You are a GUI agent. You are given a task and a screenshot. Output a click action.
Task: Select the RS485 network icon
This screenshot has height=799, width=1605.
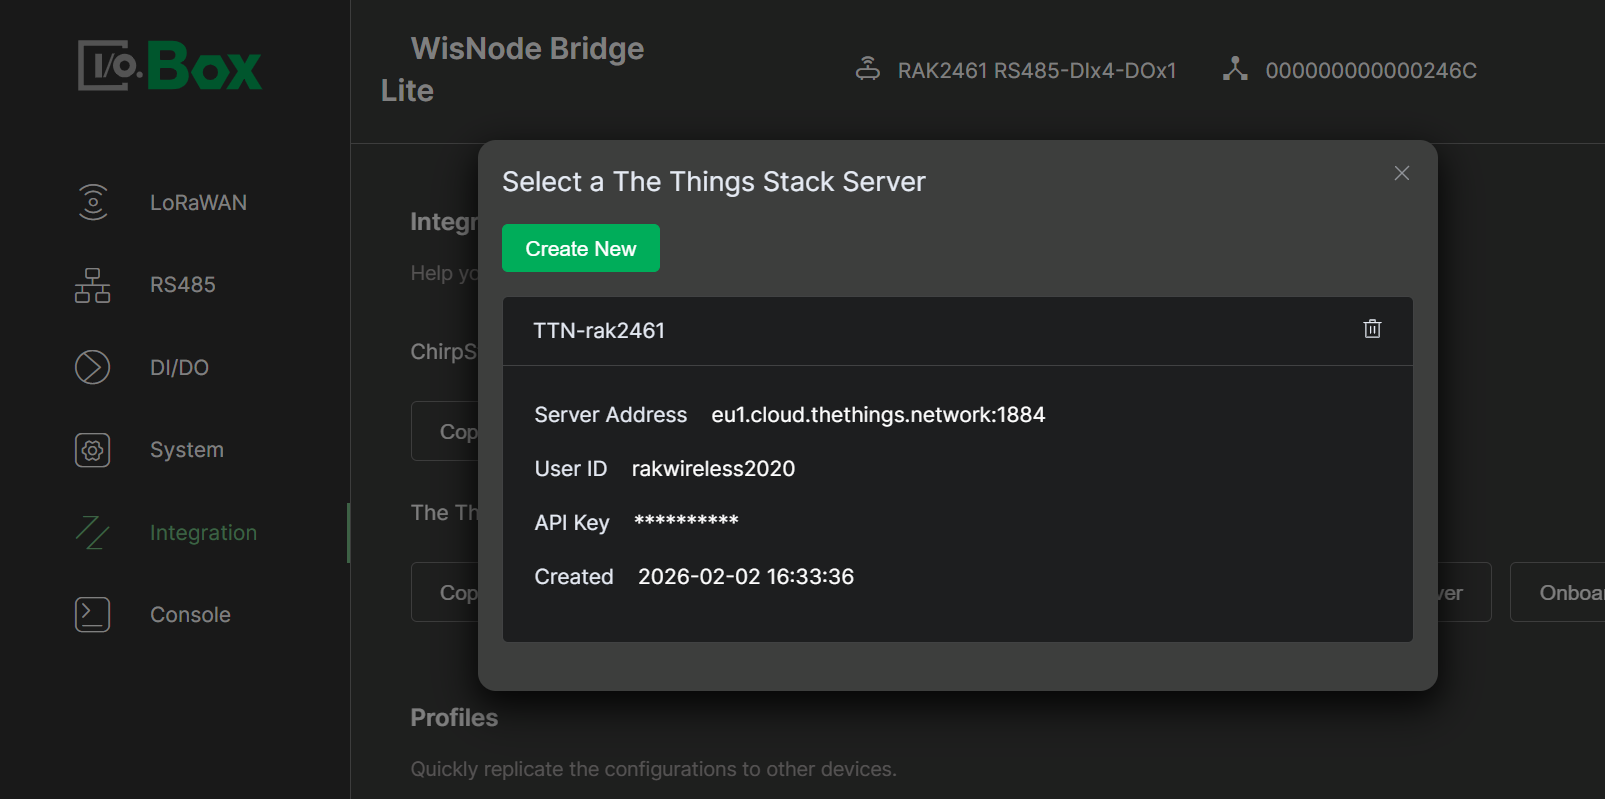pyautogui.click(x=92, y=285)
